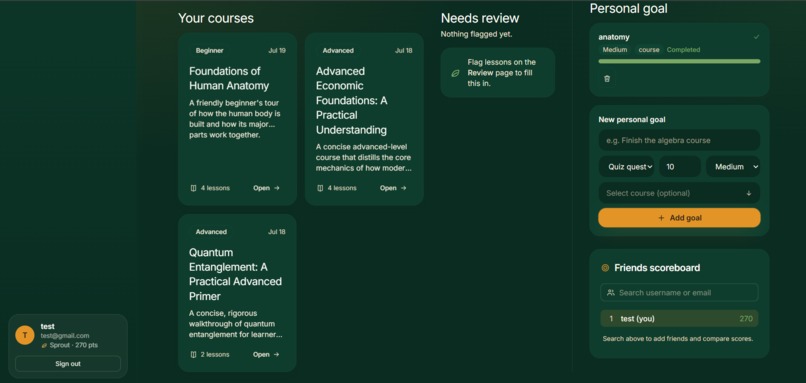806x383 pixels.
Task: Click the Completed status on anatomy goal
Action: (x=683, y=50)
